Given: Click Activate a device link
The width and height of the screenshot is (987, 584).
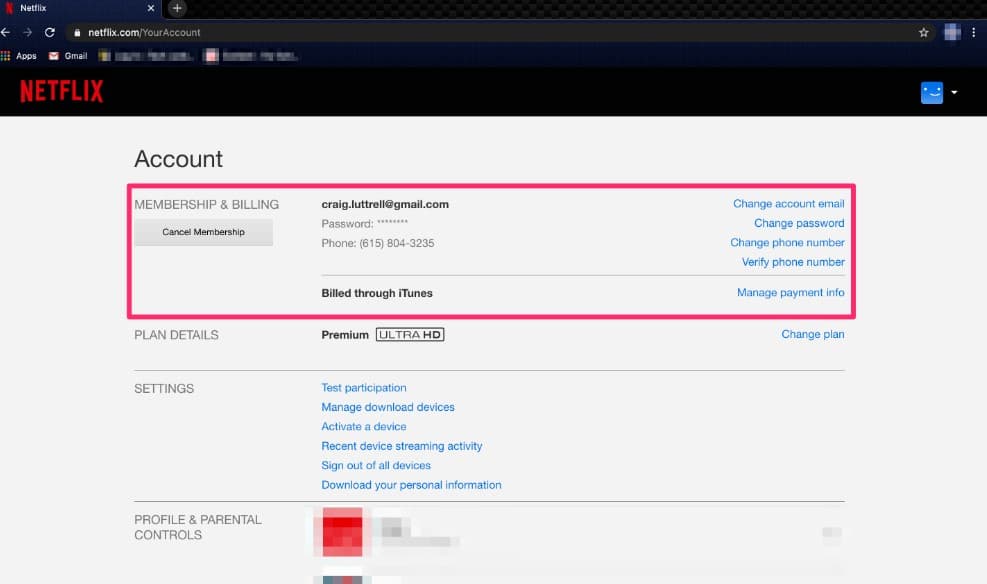Looking at the screenshot, I should [x=364, y=427].
